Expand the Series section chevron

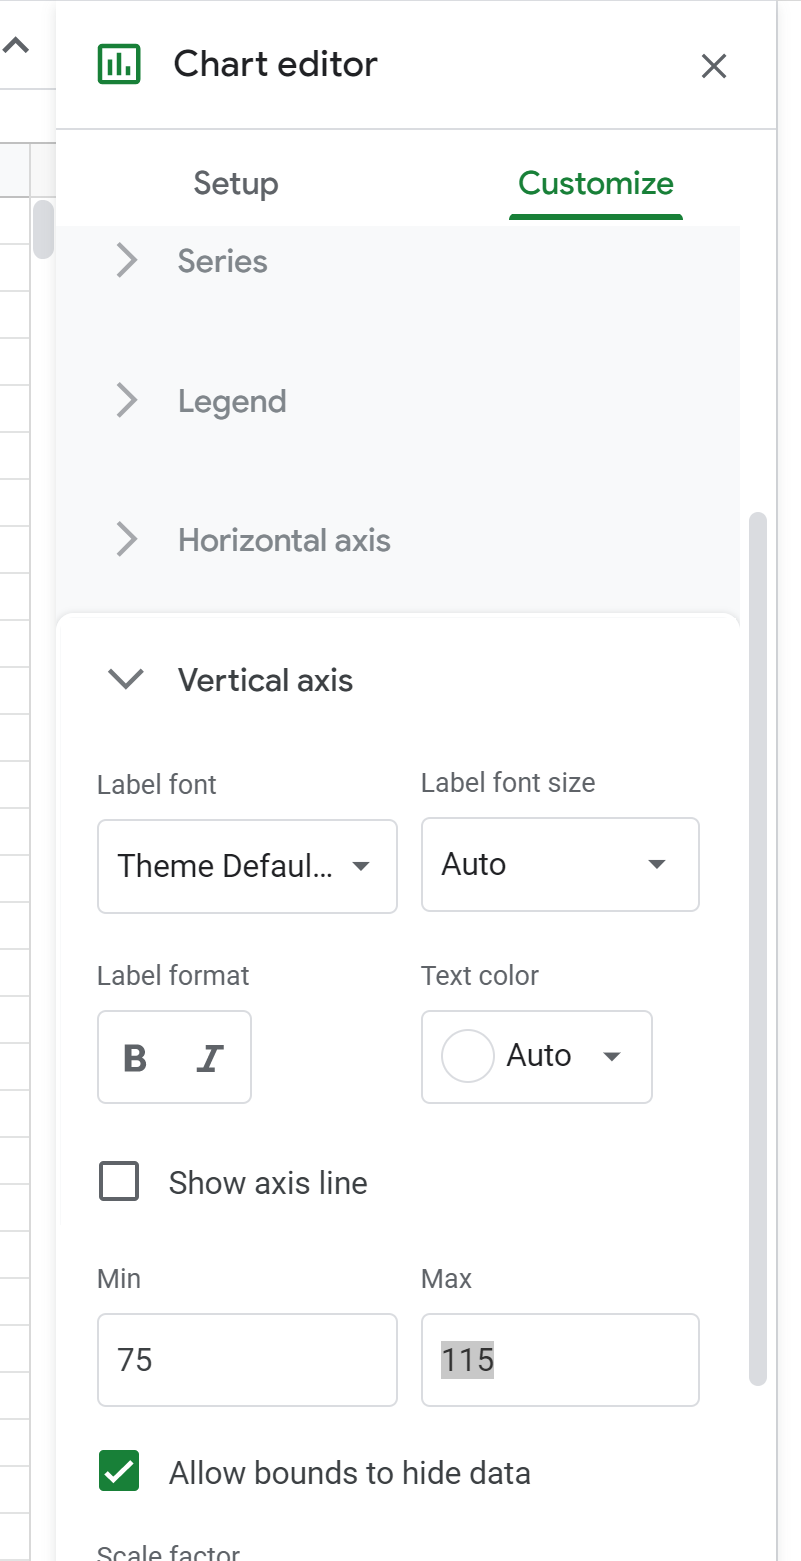point(127,261)
